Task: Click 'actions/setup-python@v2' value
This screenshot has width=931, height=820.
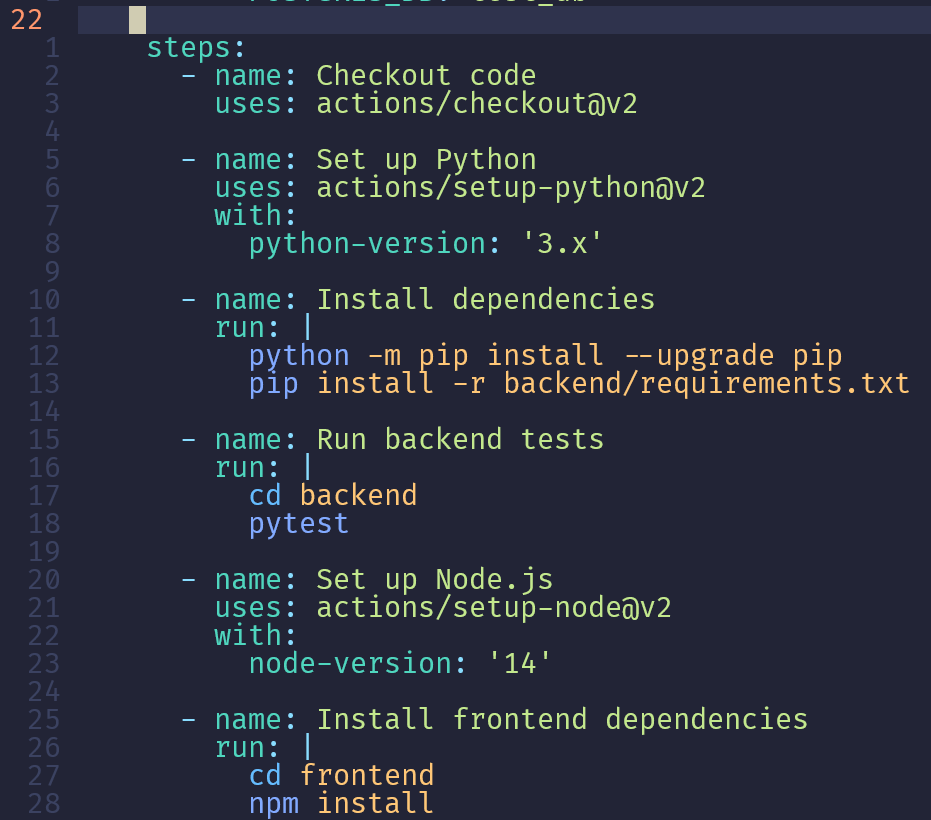Action: click(512, 187)
